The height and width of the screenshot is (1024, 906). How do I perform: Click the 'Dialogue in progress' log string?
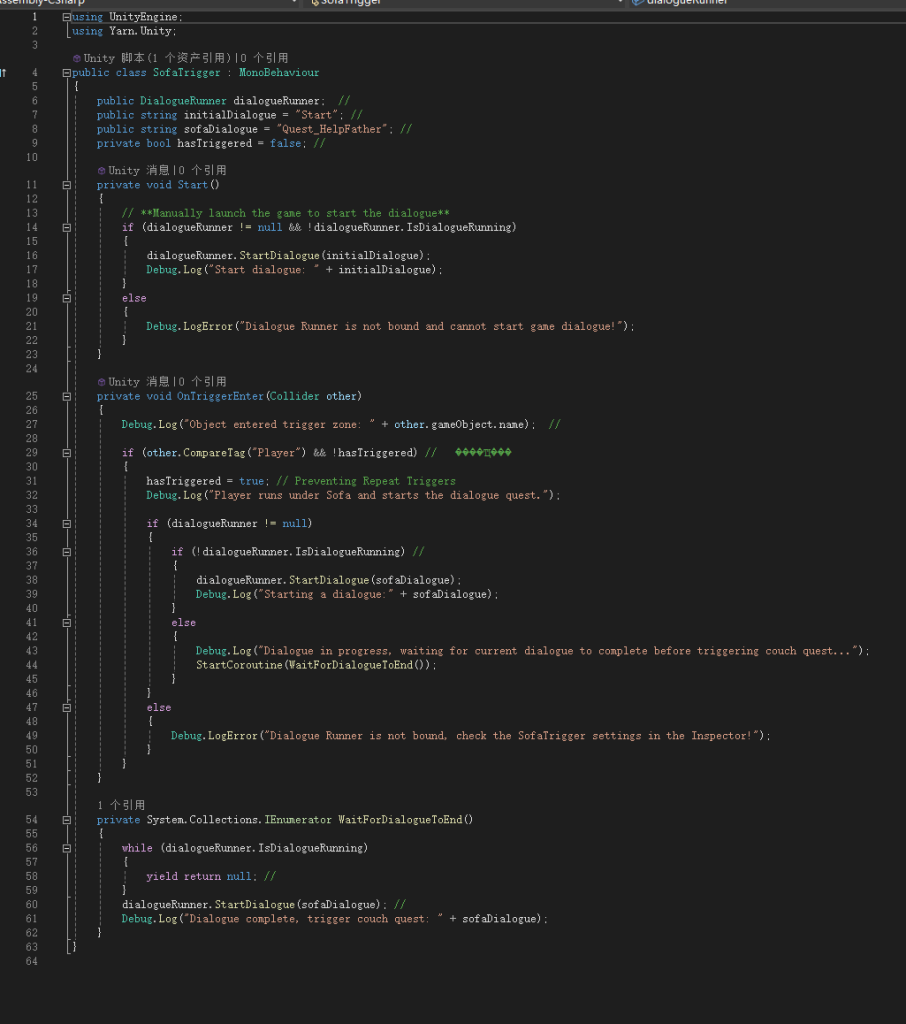557,651
